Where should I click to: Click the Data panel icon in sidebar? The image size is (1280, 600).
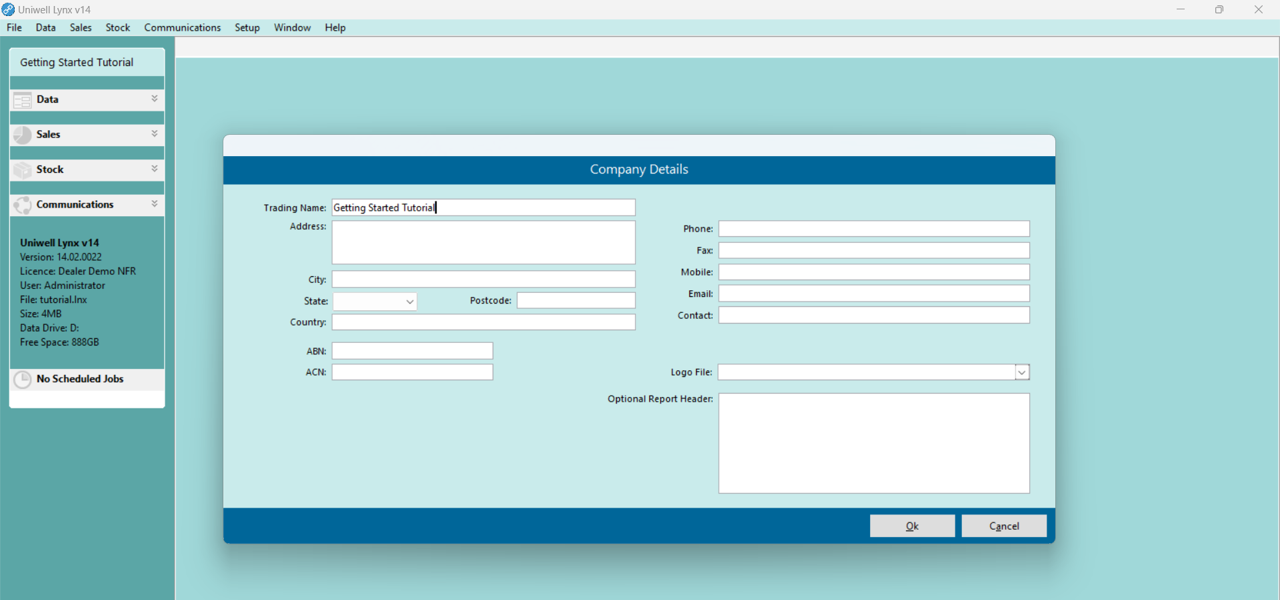tap(22, 100)
